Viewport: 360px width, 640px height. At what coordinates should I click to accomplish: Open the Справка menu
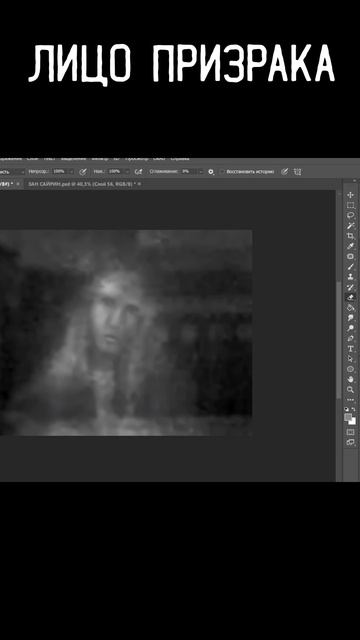tap(180, 158)
